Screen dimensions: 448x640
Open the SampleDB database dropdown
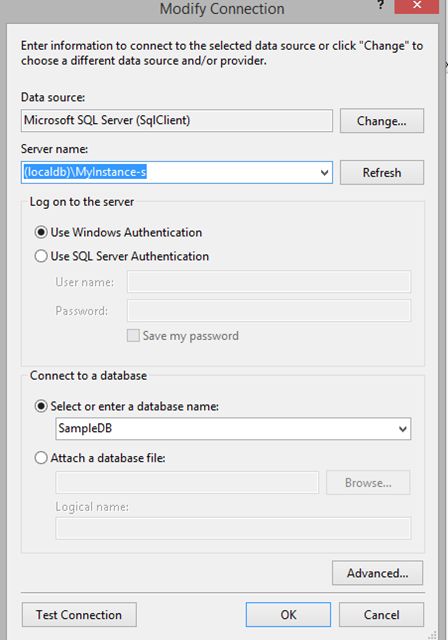coord(402,429)
